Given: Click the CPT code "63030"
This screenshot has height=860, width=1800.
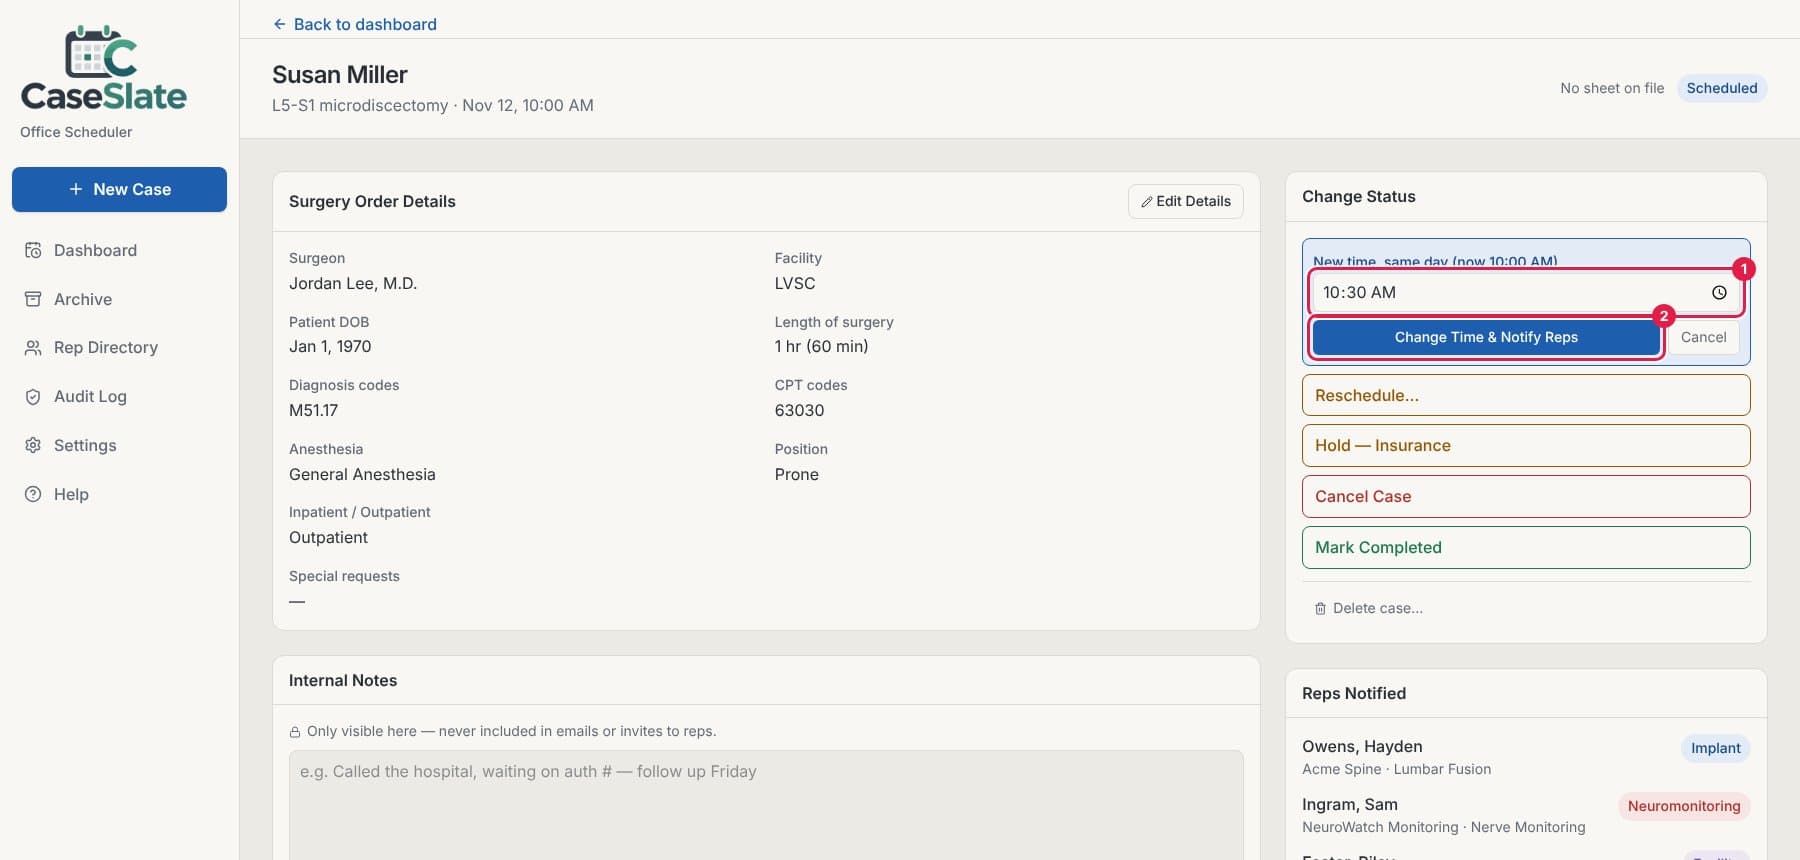Looking at the screenshot, I should (x=799, y=410).
